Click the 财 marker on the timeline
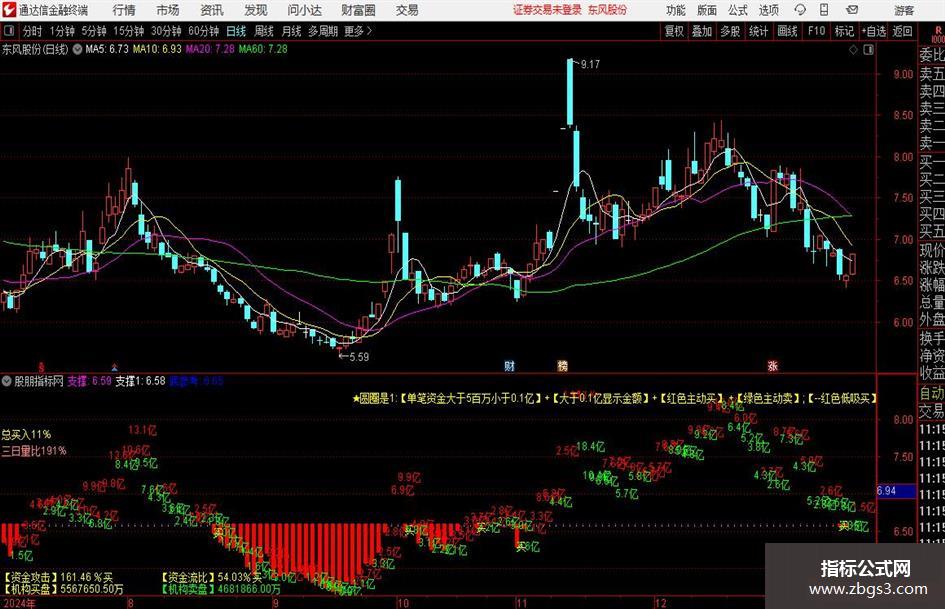The width and height of the screenshot is (945, 609). click(x=509, y=365)
